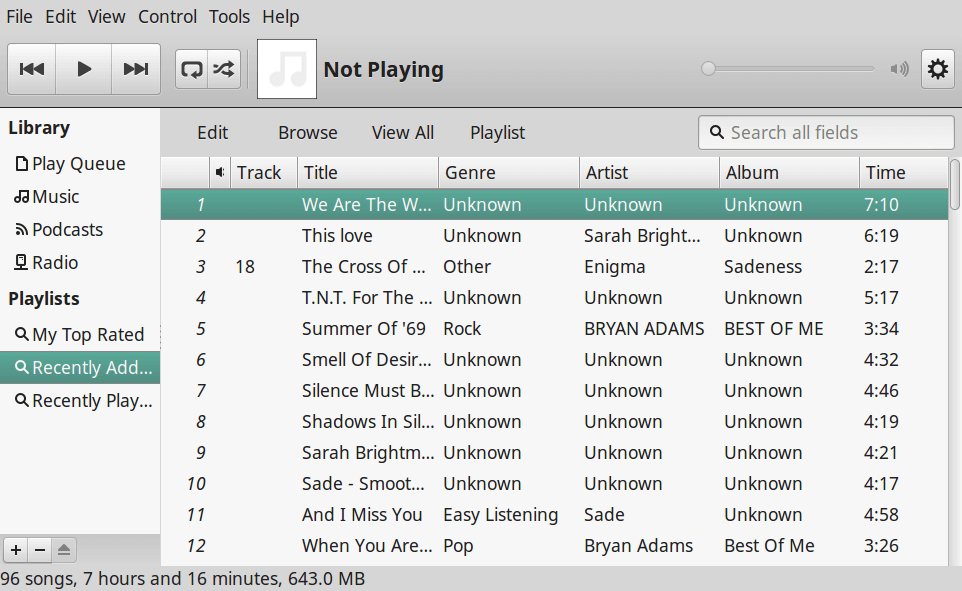Click the Radio device icon
The width and height of the screenshot is (962, 591).
point(21,263)
